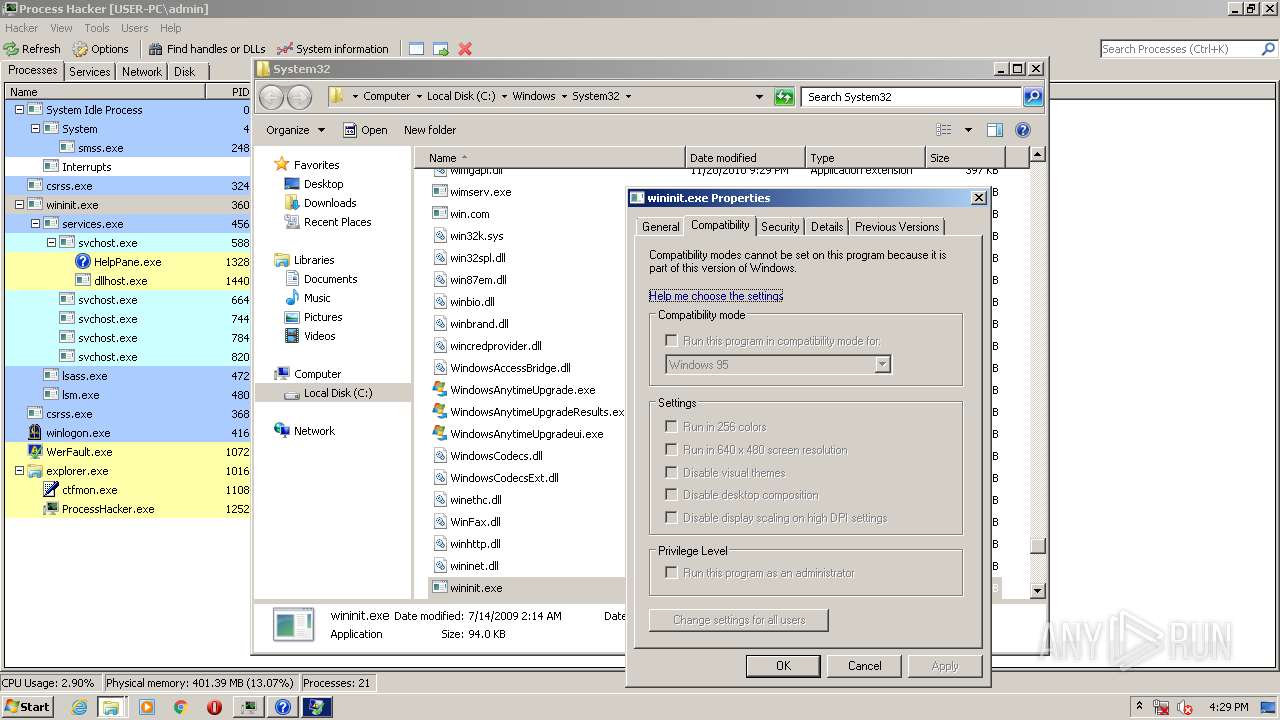Check Disable desktop composition
1280x720 pixels.
coord(671,495)
